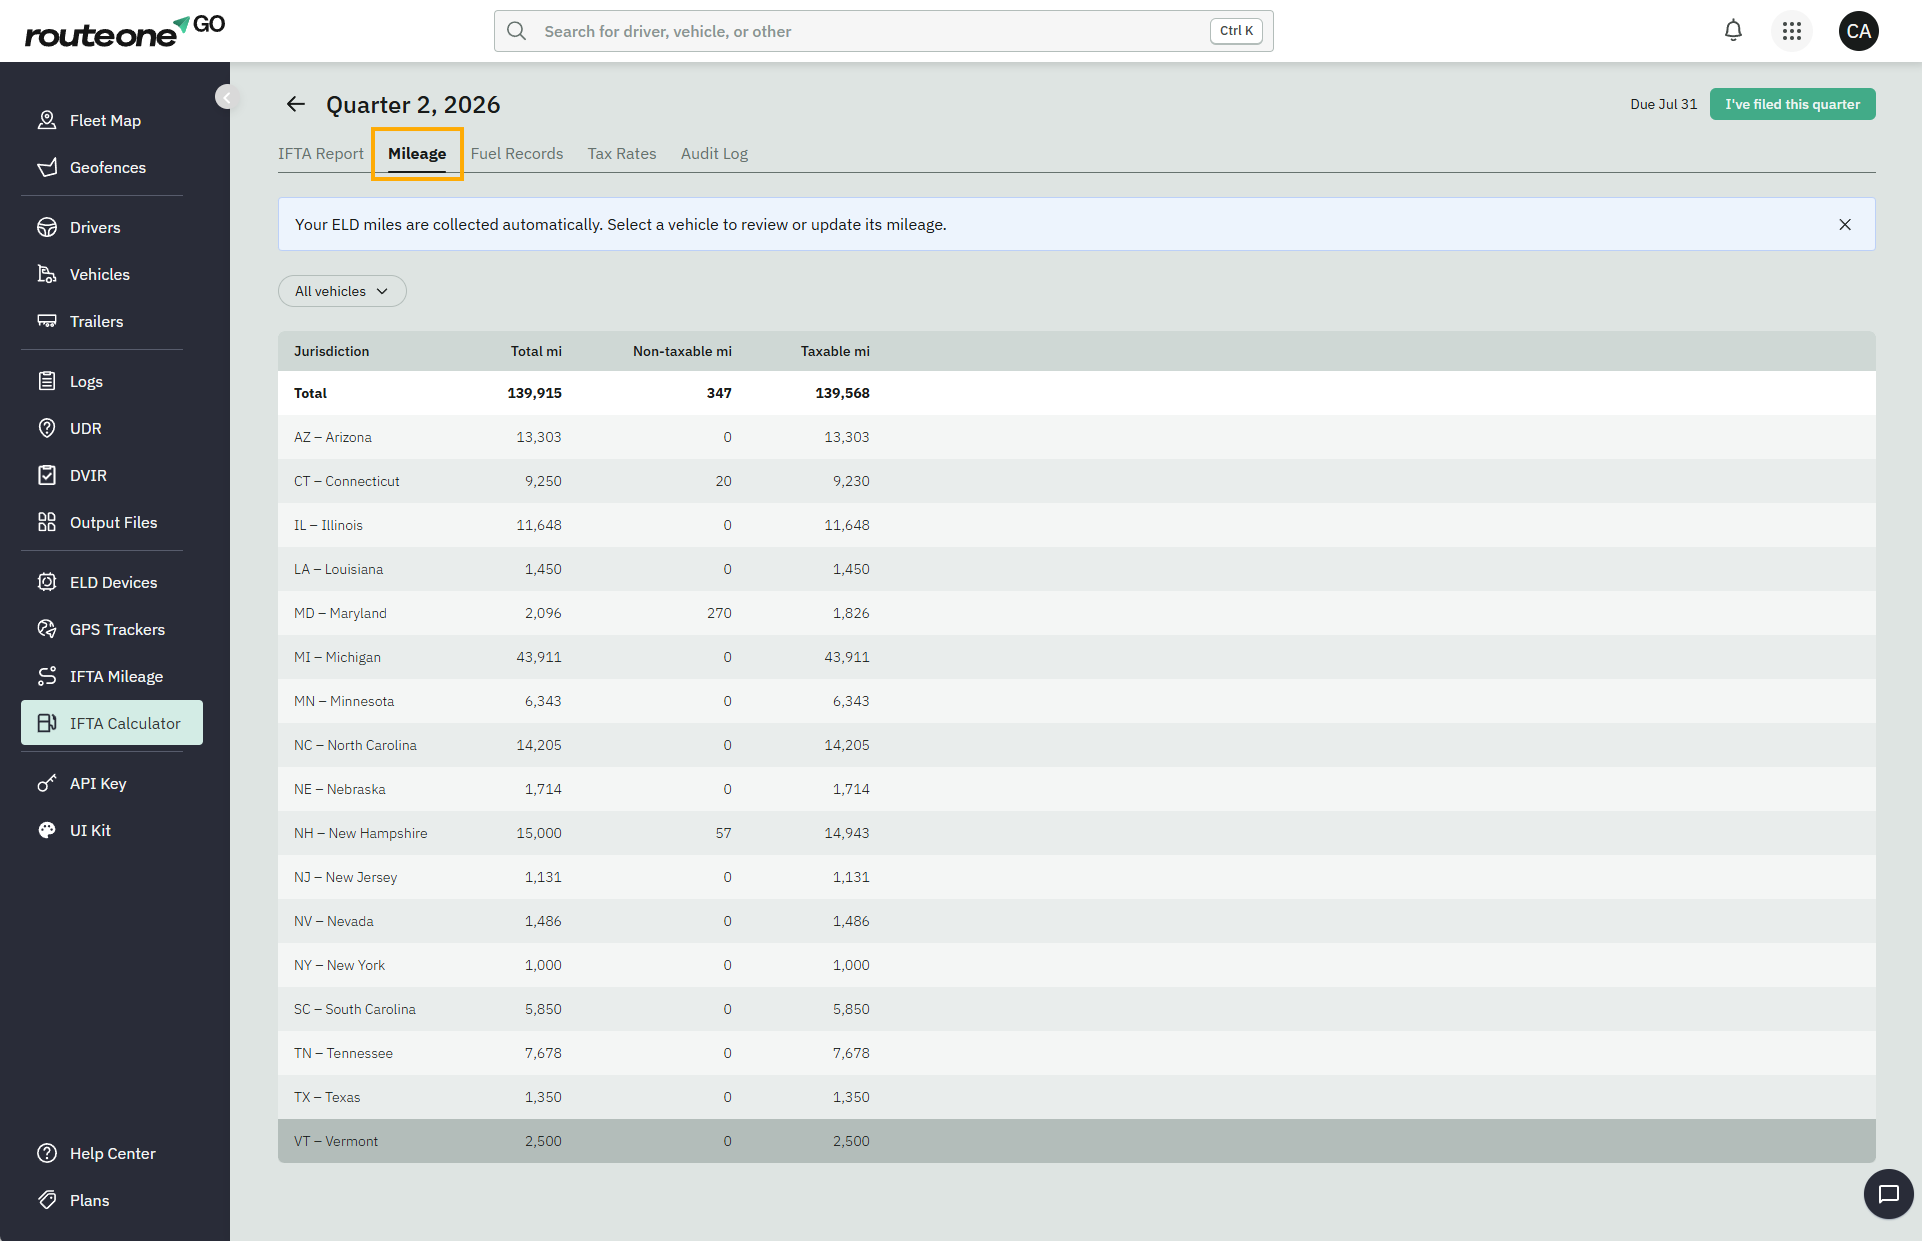Screen dimensions: 1922x1241
Task: Open IFTA Mileage page
Action: click(111, 676)
